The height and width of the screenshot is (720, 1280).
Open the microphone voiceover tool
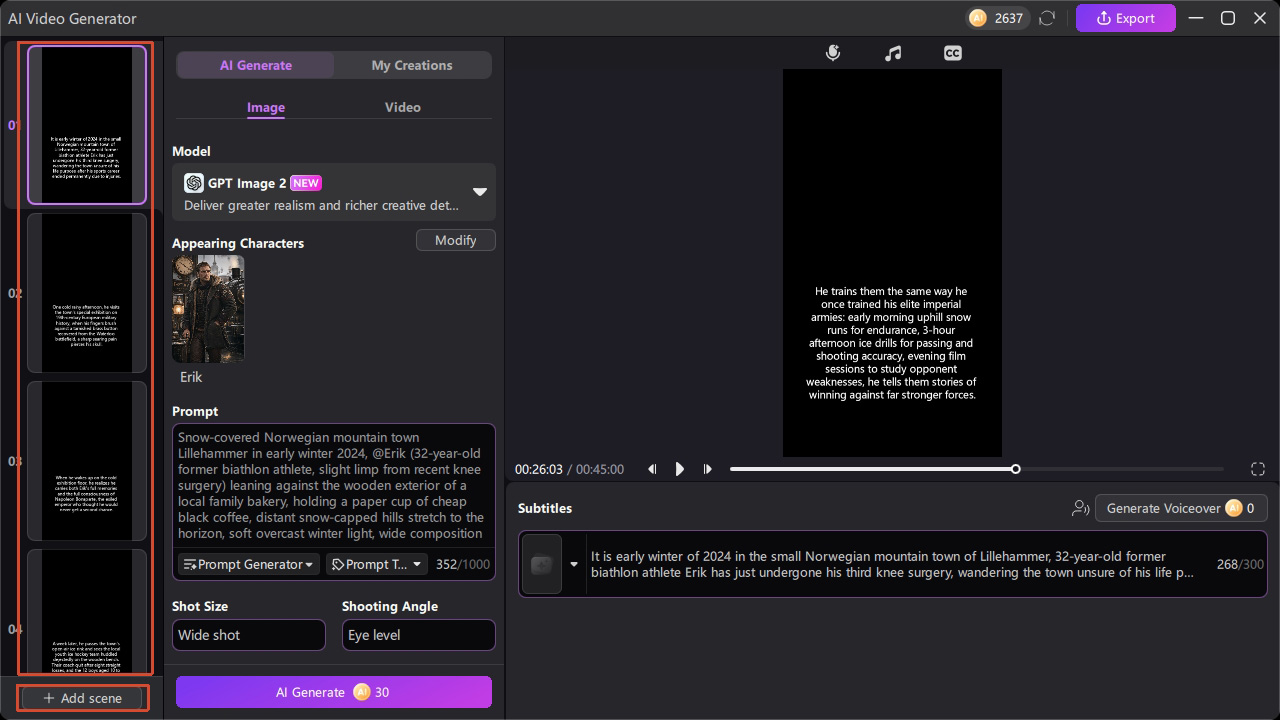(x=833, y=53)
